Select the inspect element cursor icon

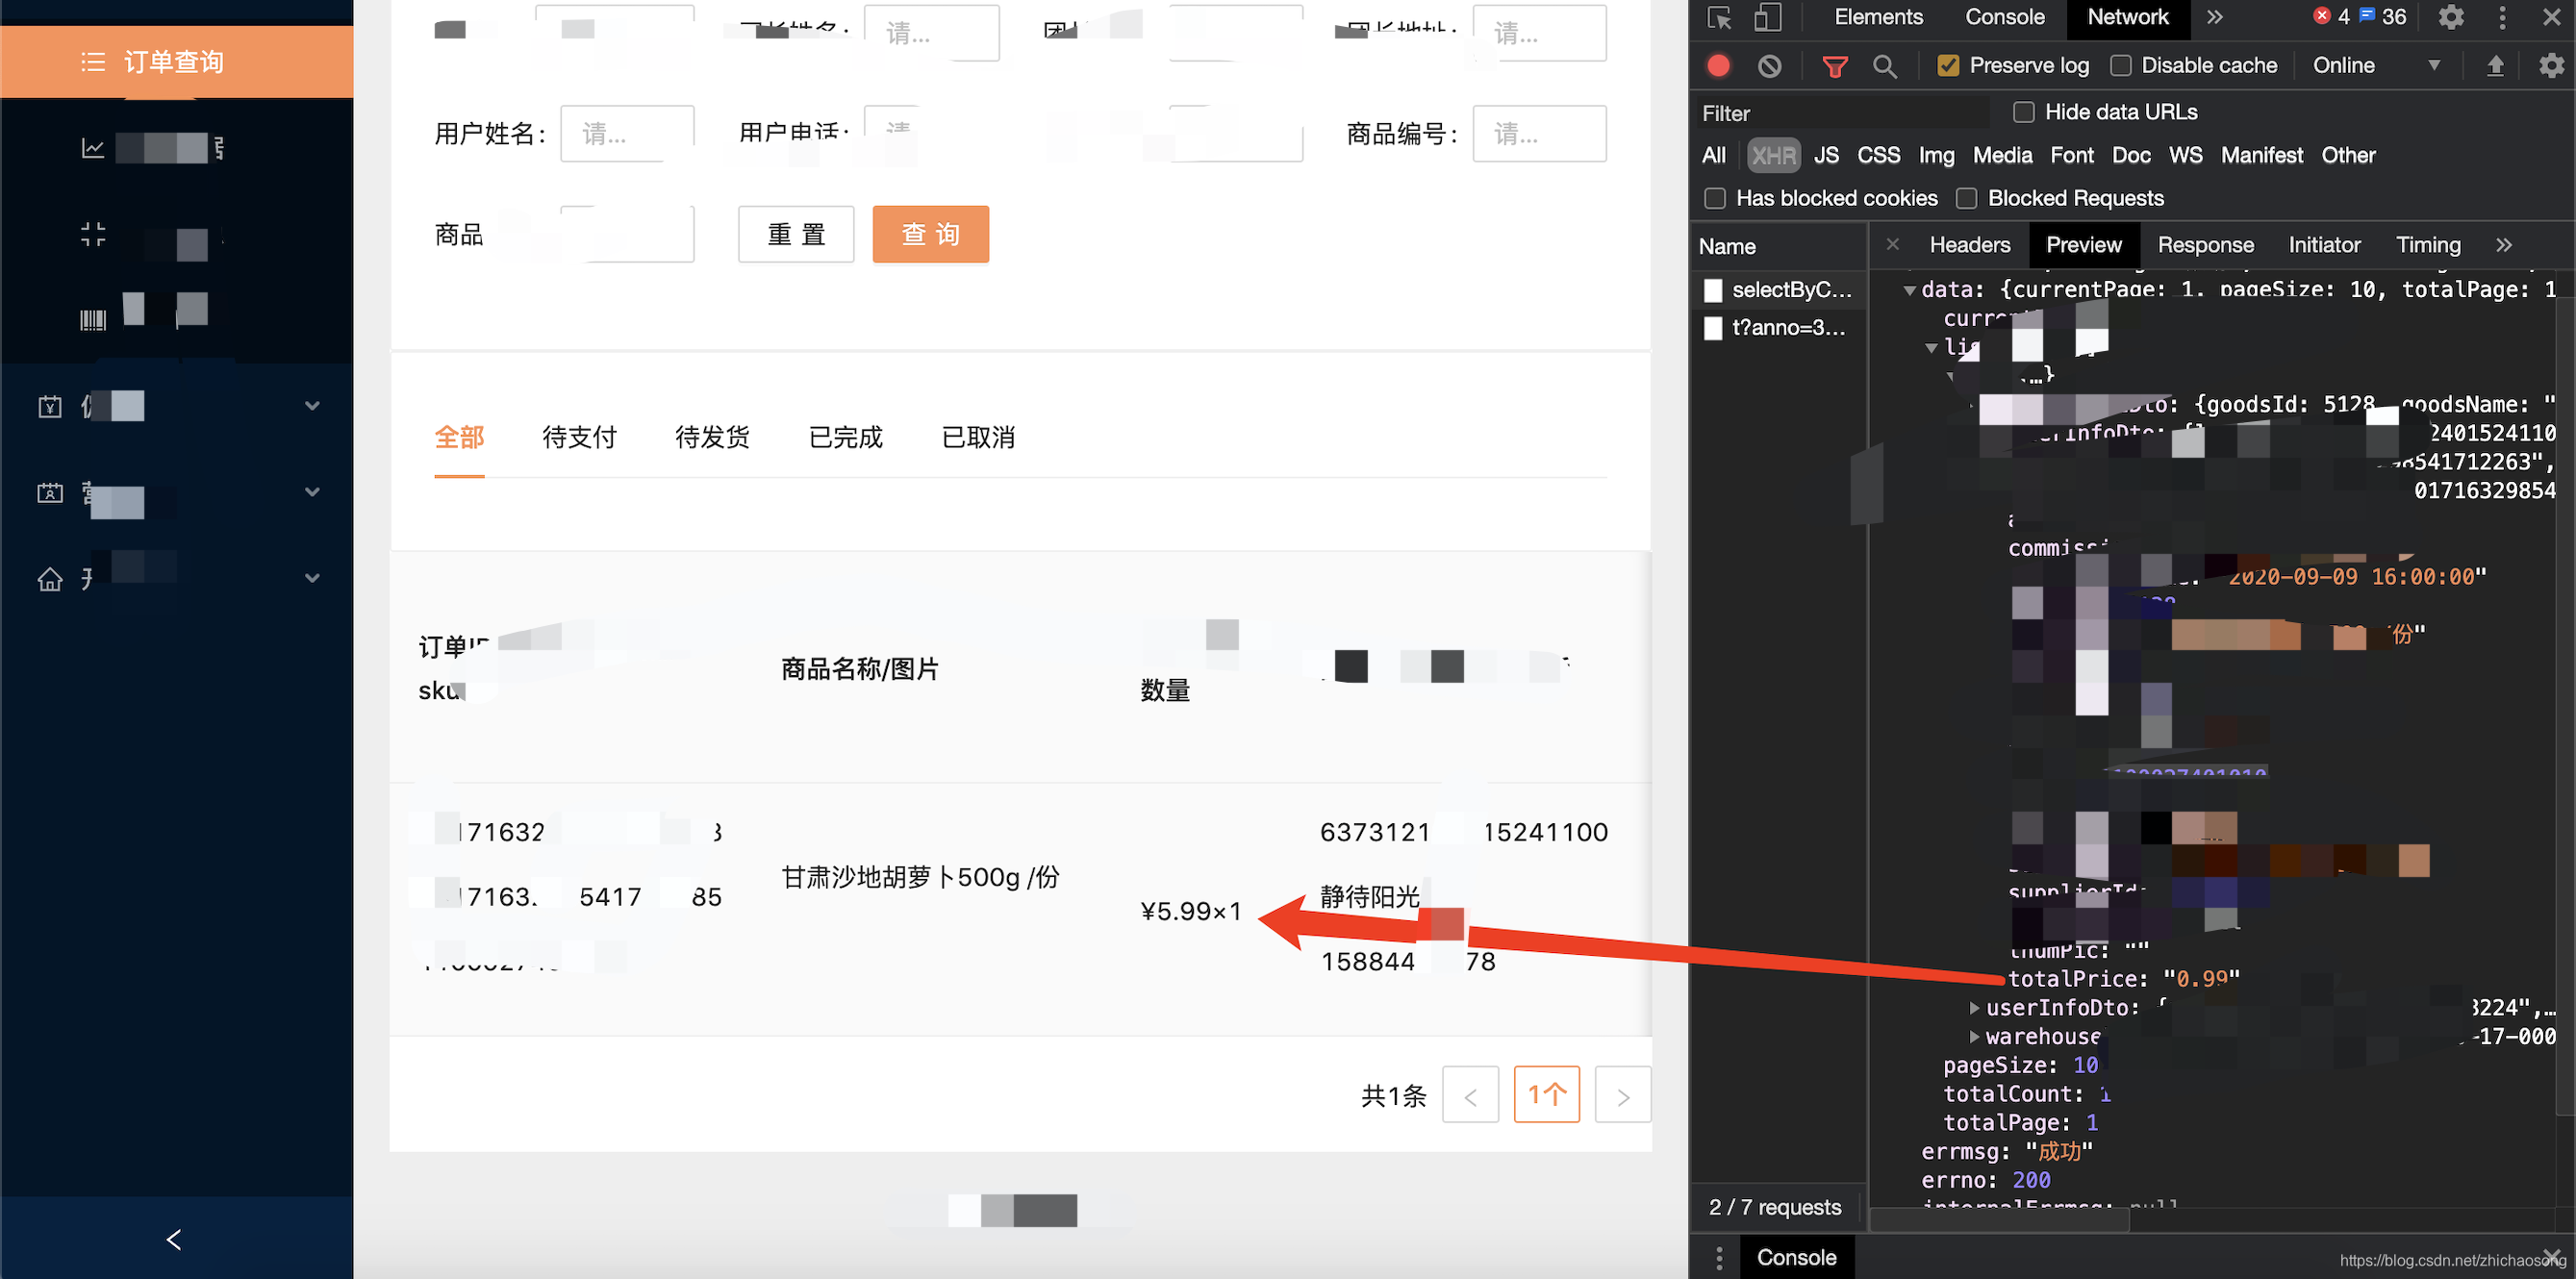click(x=1719, y=17)
